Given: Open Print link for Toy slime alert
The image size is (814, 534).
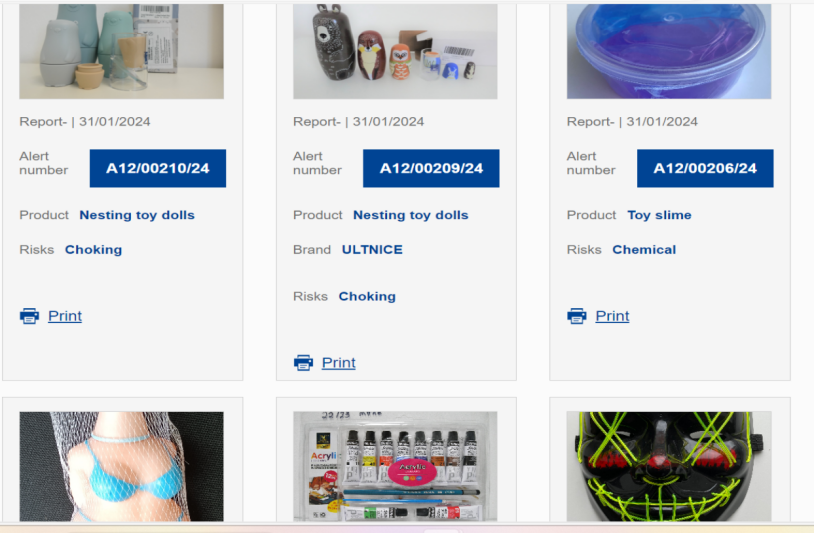Looking at the screenshot, I should point(613,316).
